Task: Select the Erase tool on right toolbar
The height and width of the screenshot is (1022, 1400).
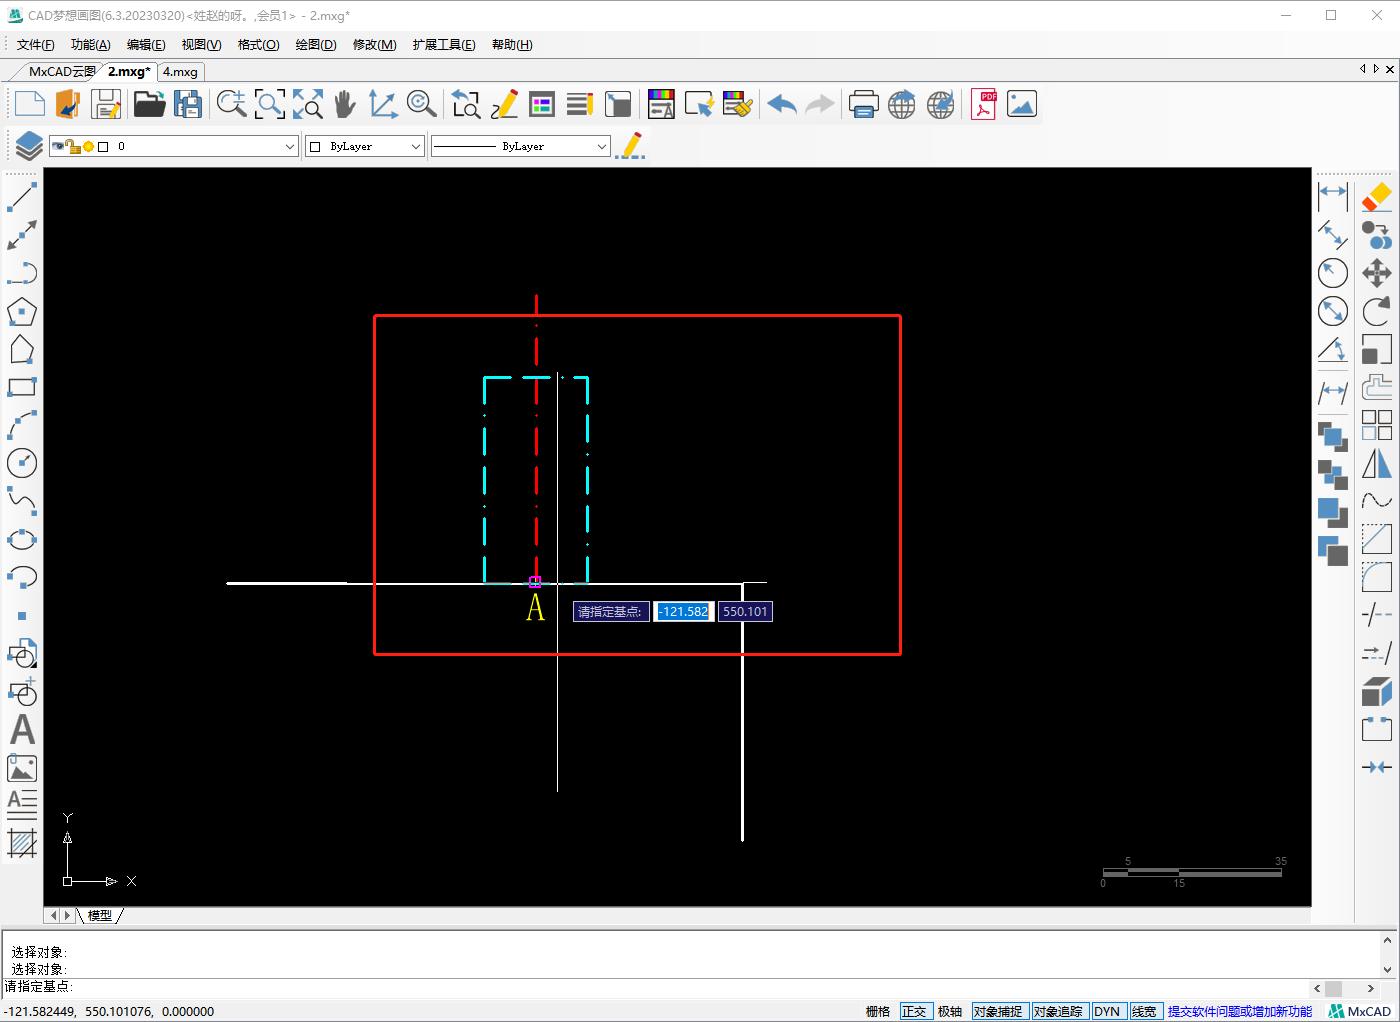Action: click(1377, 197)
